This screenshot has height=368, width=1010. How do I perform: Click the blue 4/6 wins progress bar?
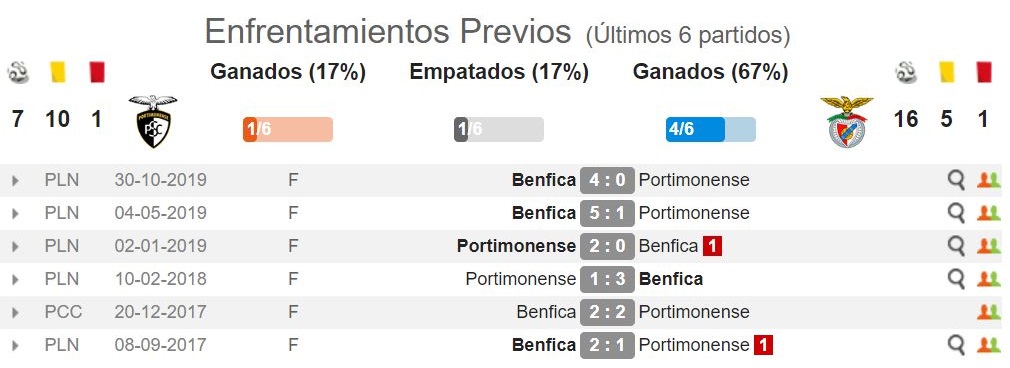click(710, 130)
